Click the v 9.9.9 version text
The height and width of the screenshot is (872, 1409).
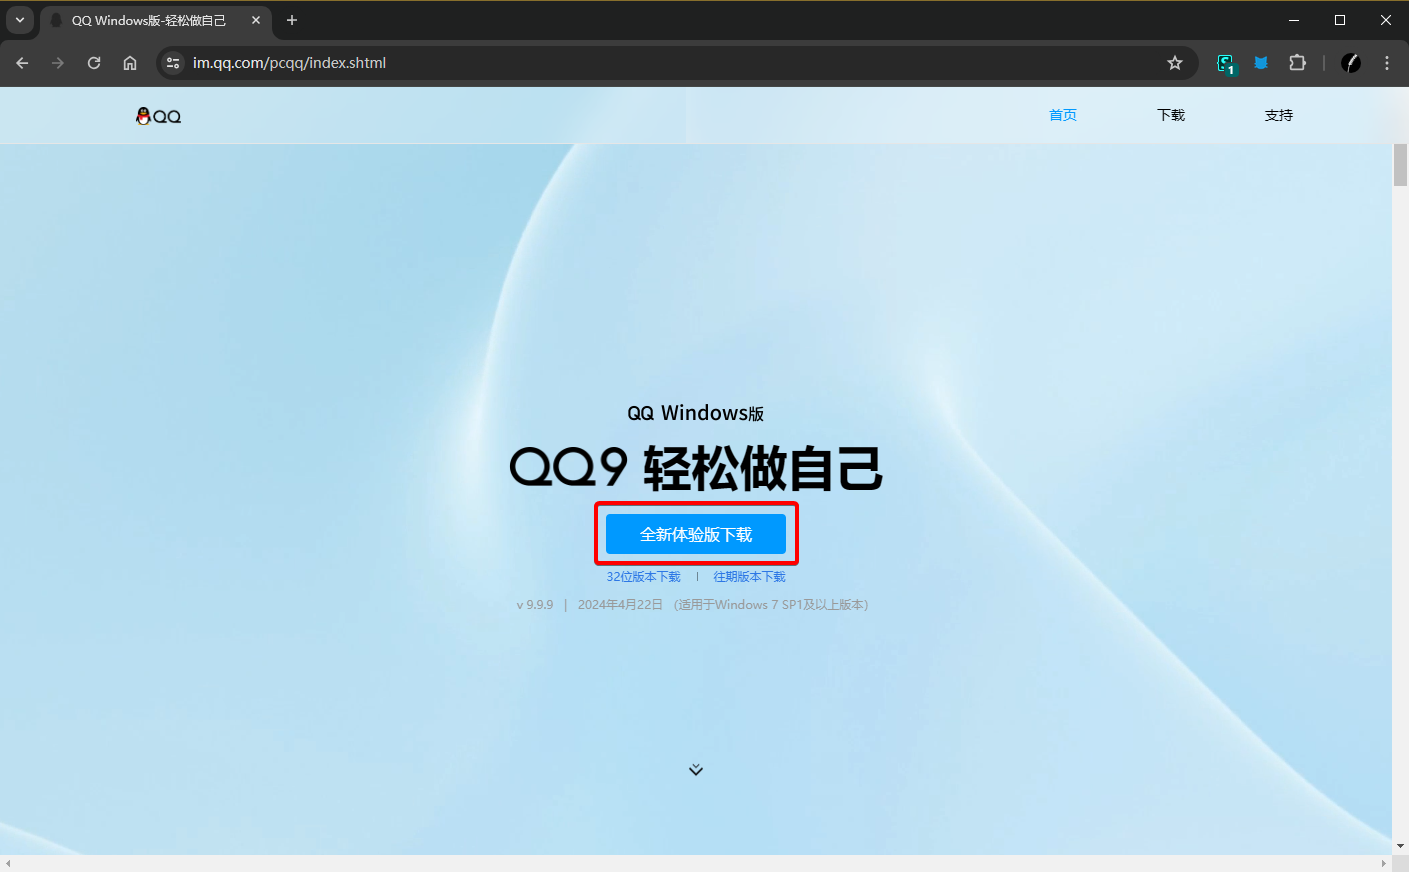[535, 605]
